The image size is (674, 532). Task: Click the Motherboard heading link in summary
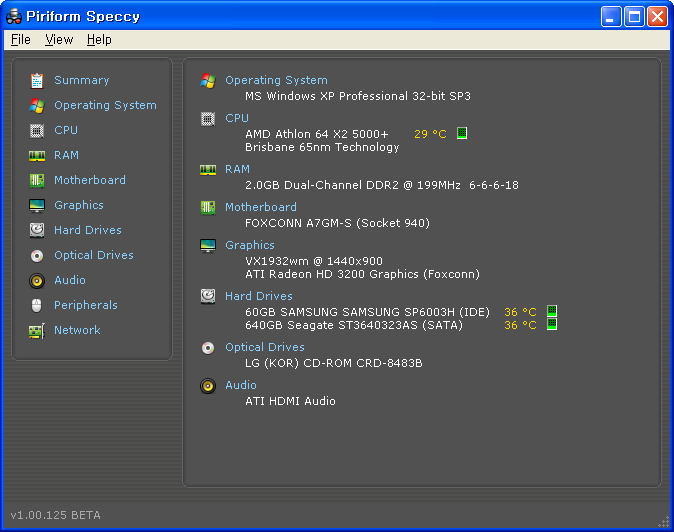(x=261, y=207)
